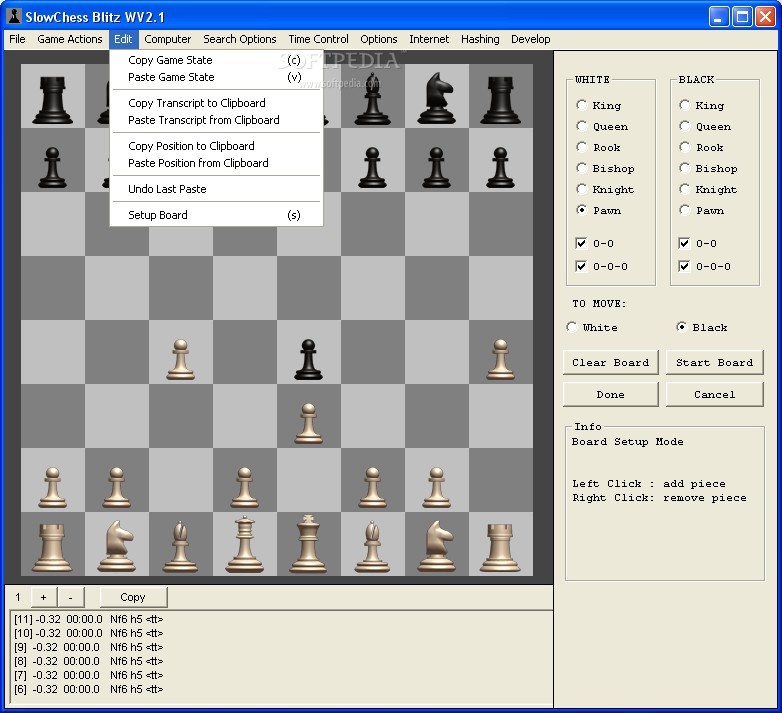This screenshot has width=782, height=713.
Task: Click the white pawn directly below the black center pawn
Action: click(308, 423)
